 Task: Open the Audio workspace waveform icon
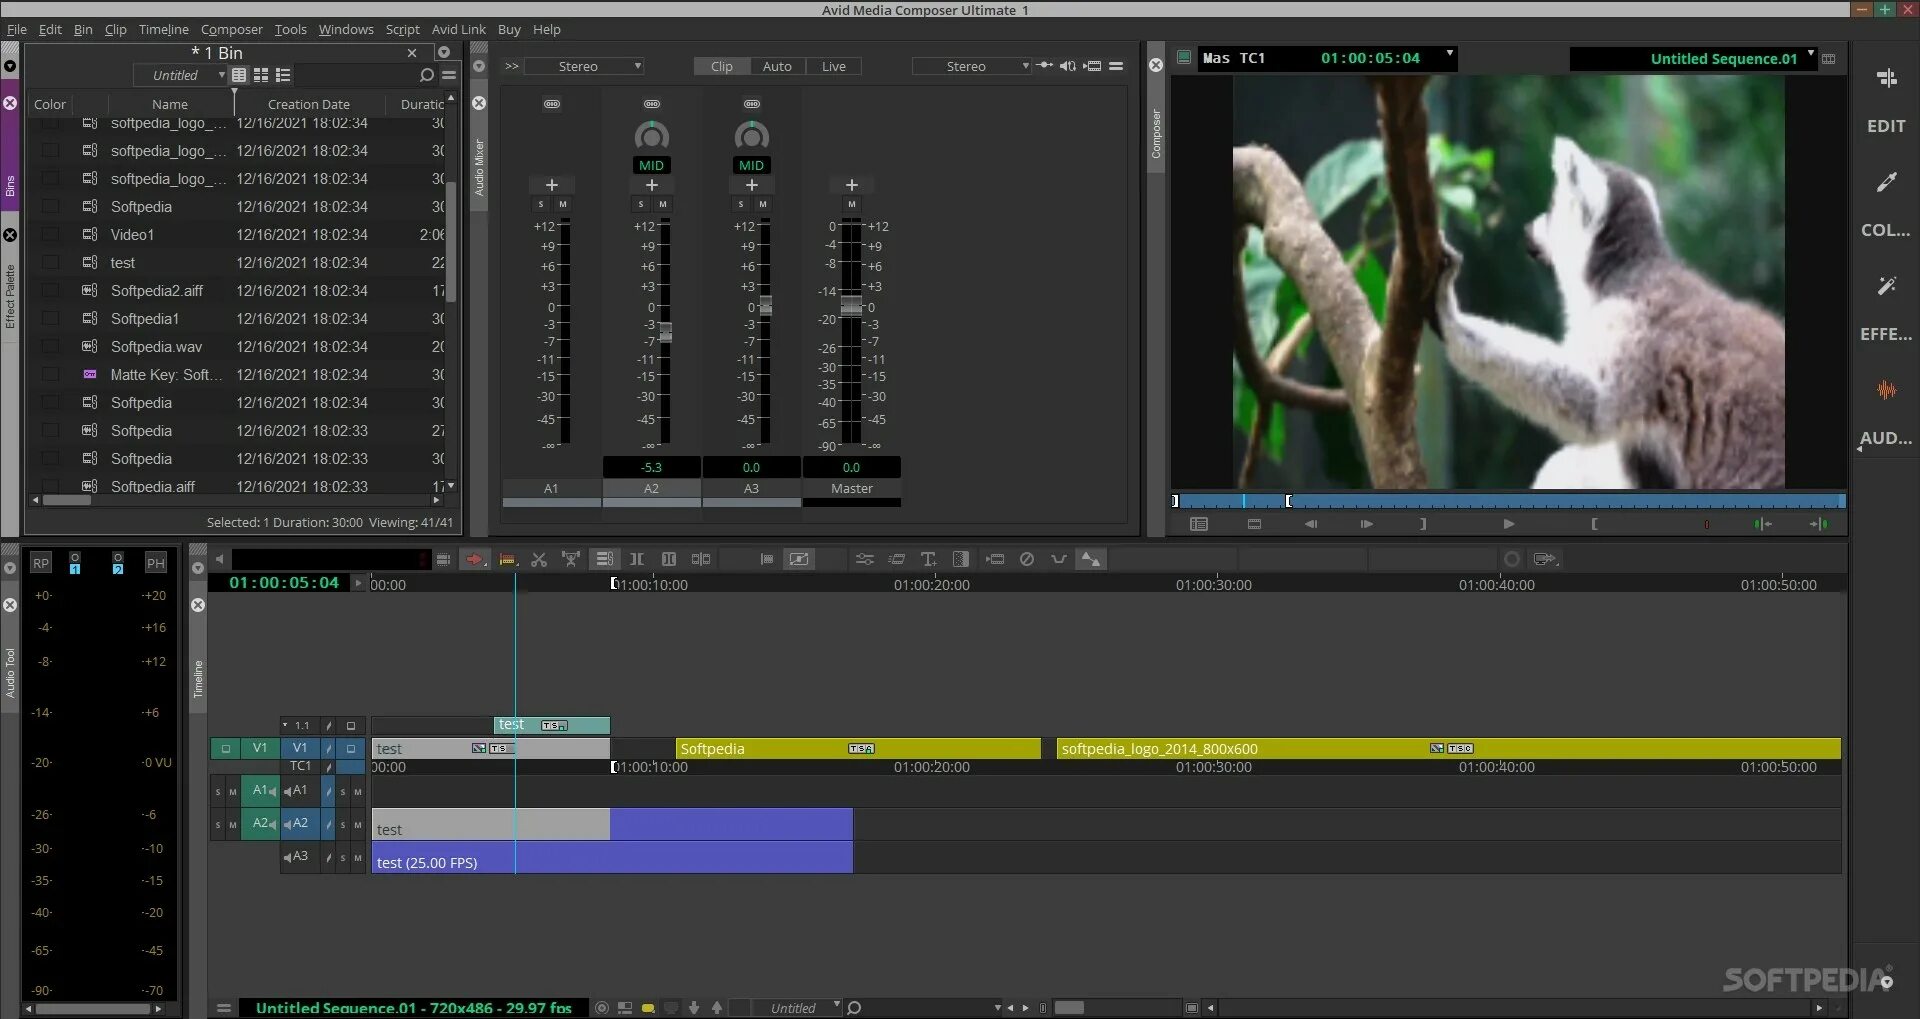(x=1886, y=390)
